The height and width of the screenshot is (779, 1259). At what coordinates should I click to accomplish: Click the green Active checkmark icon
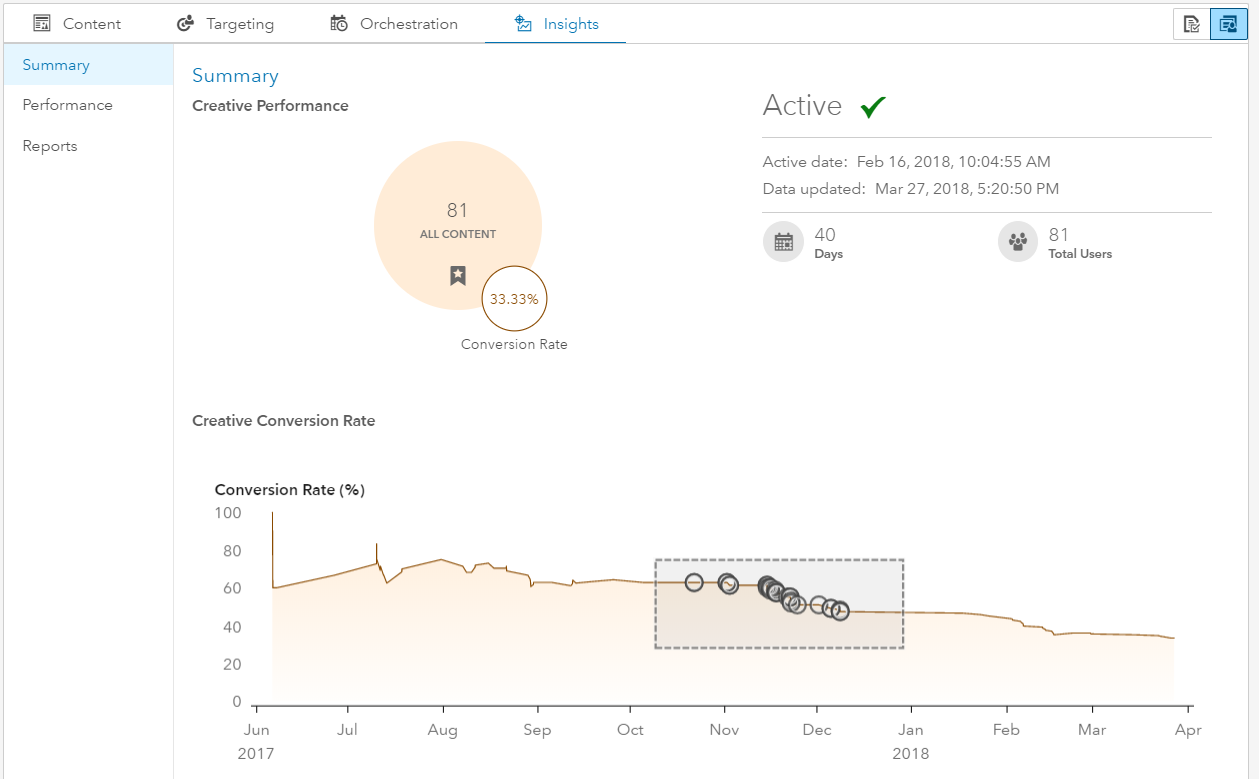click(x=873, y=106)
